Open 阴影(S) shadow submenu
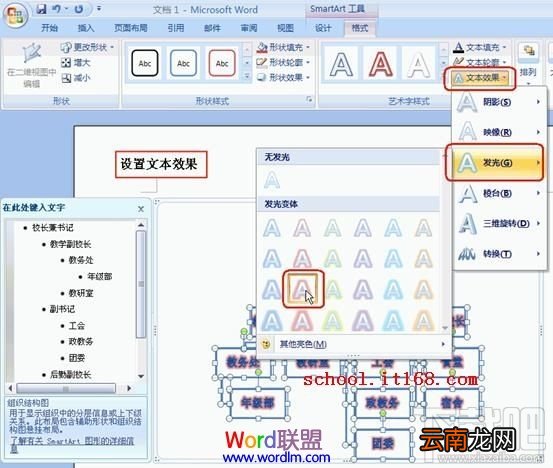 click(x=499, y=102)
